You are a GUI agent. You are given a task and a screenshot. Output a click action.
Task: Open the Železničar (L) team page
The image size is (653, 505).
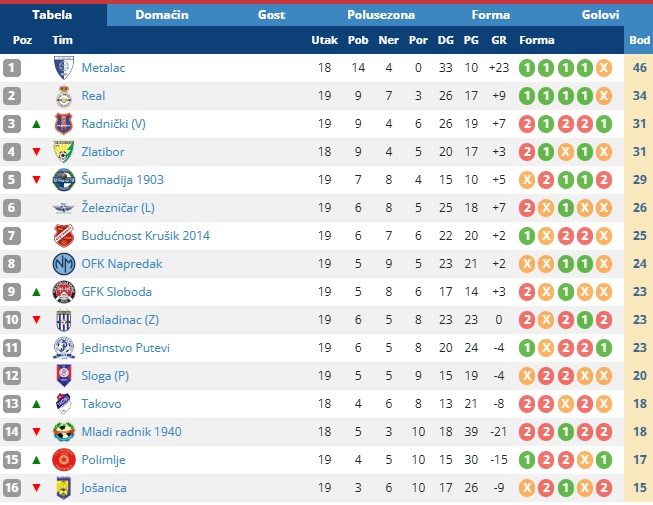pos(118,208)
